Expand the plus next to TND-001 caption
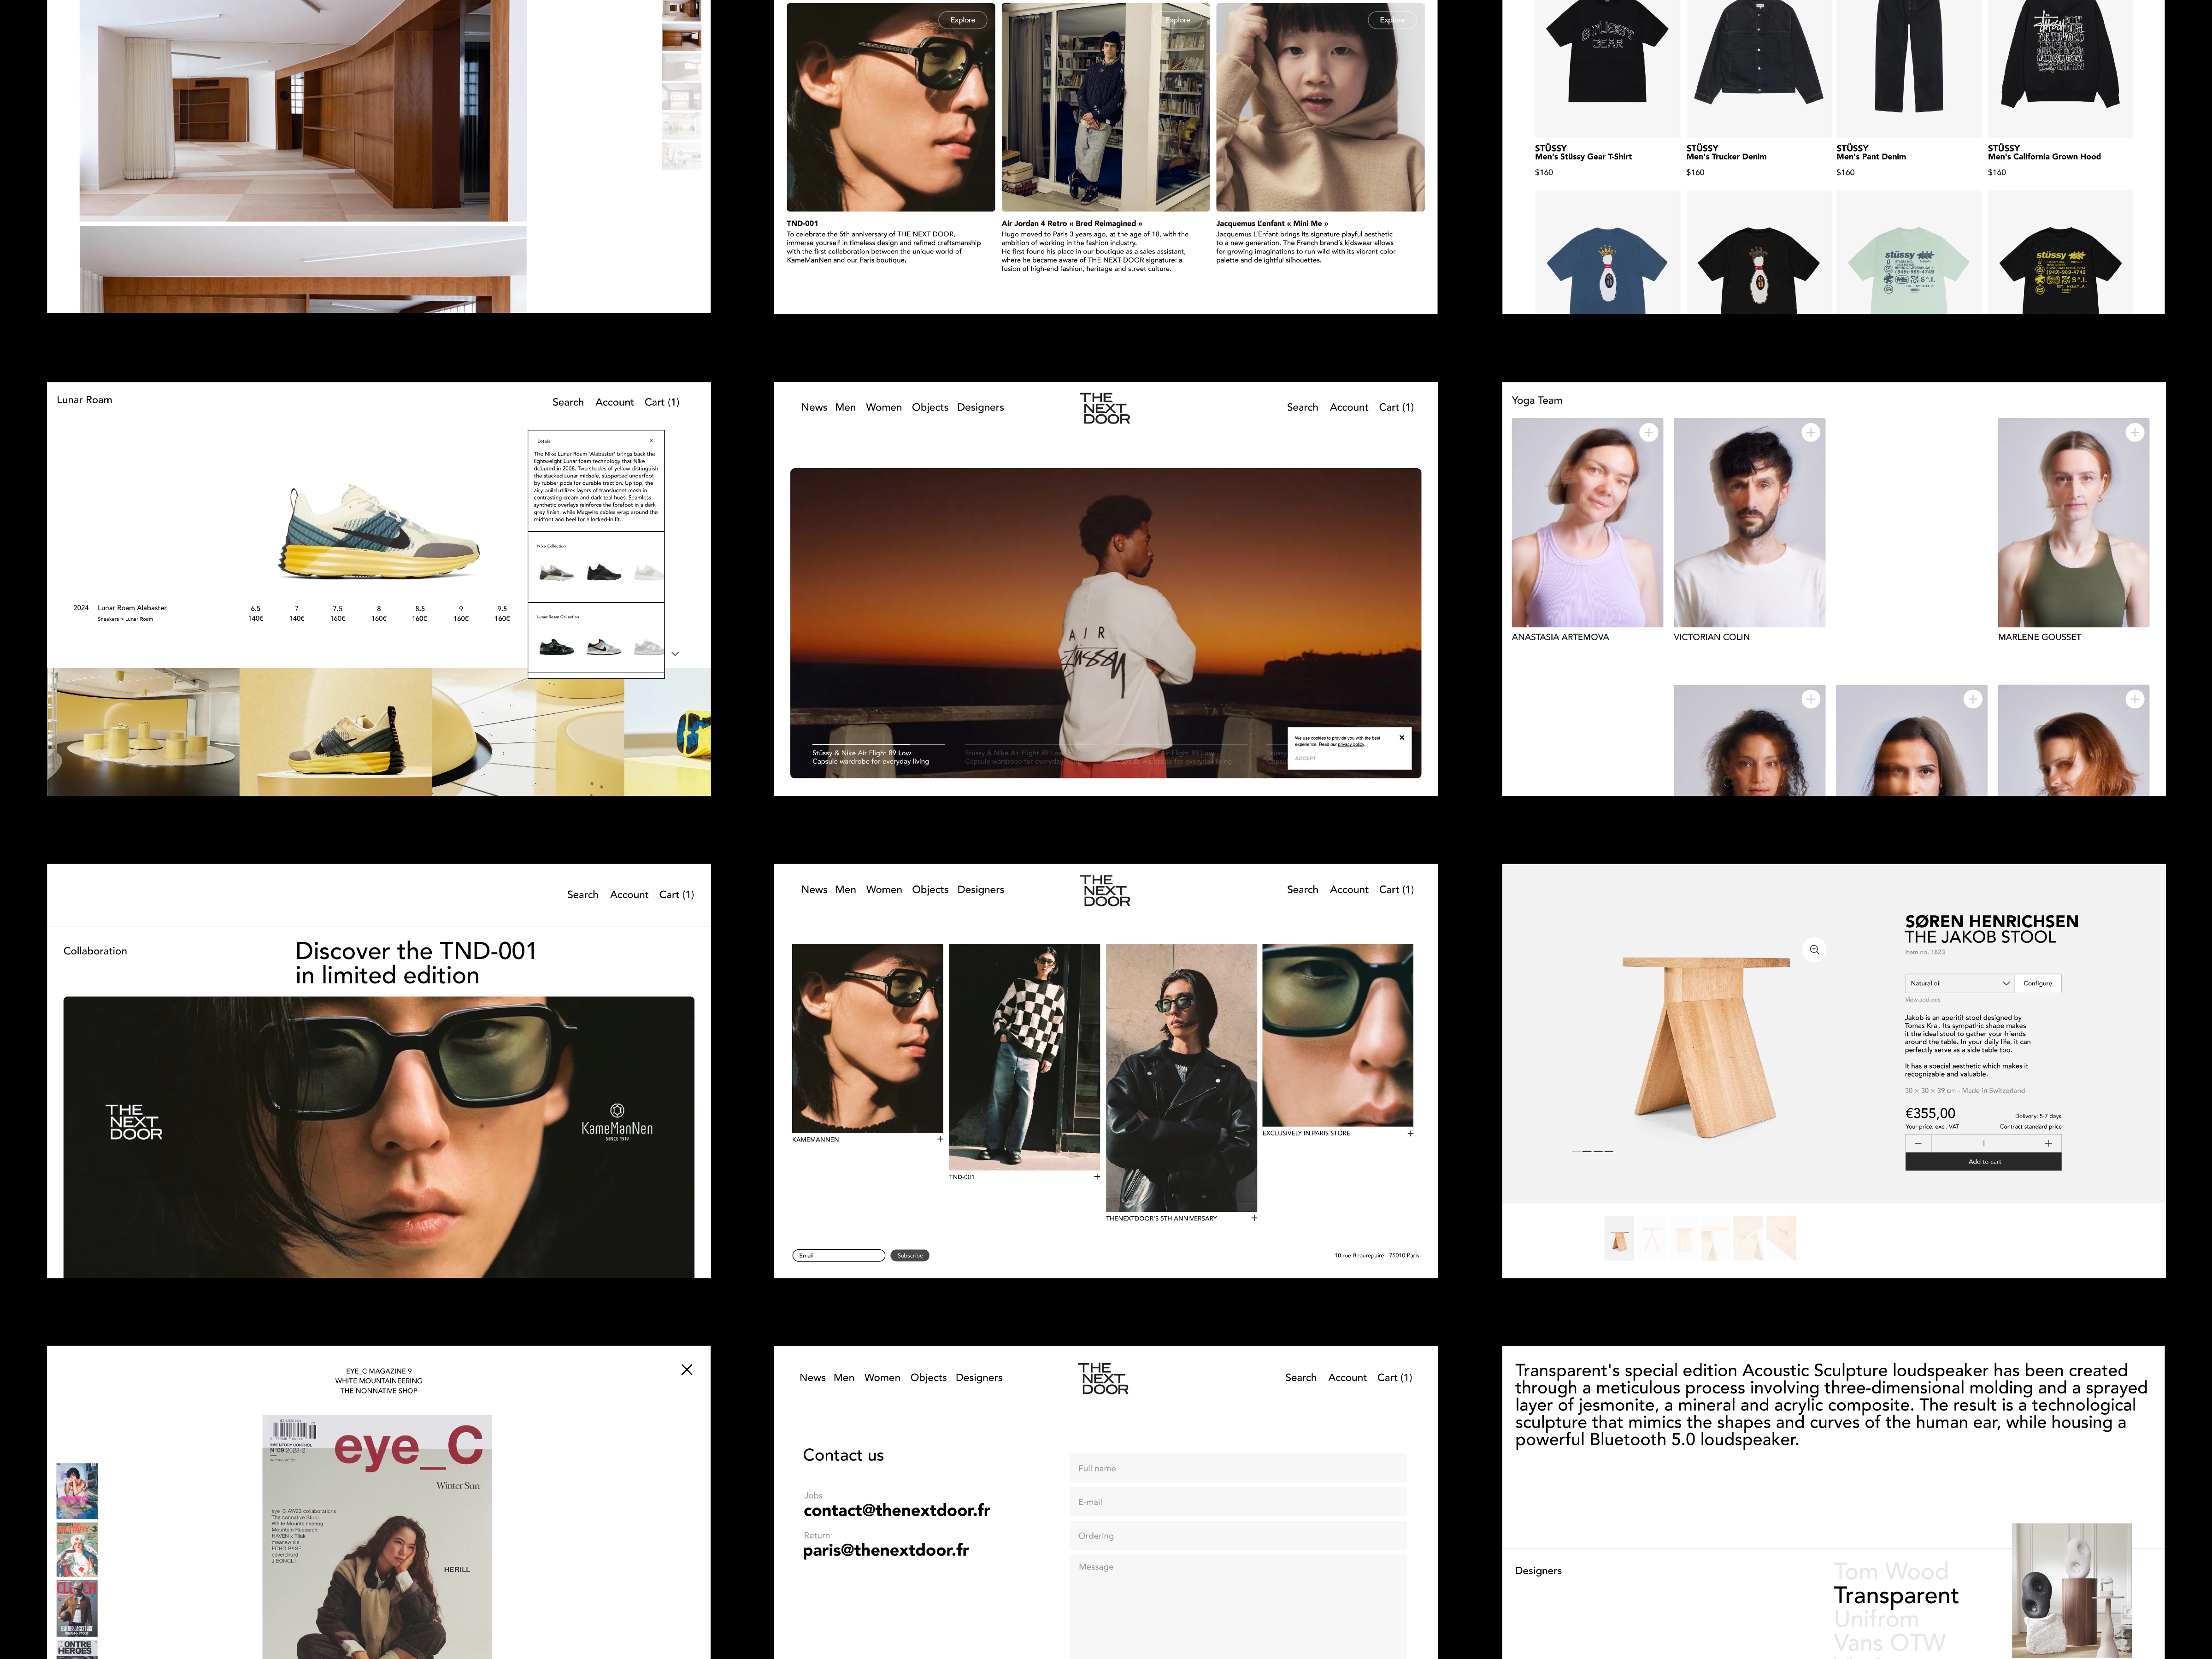 [1097, 1177]
